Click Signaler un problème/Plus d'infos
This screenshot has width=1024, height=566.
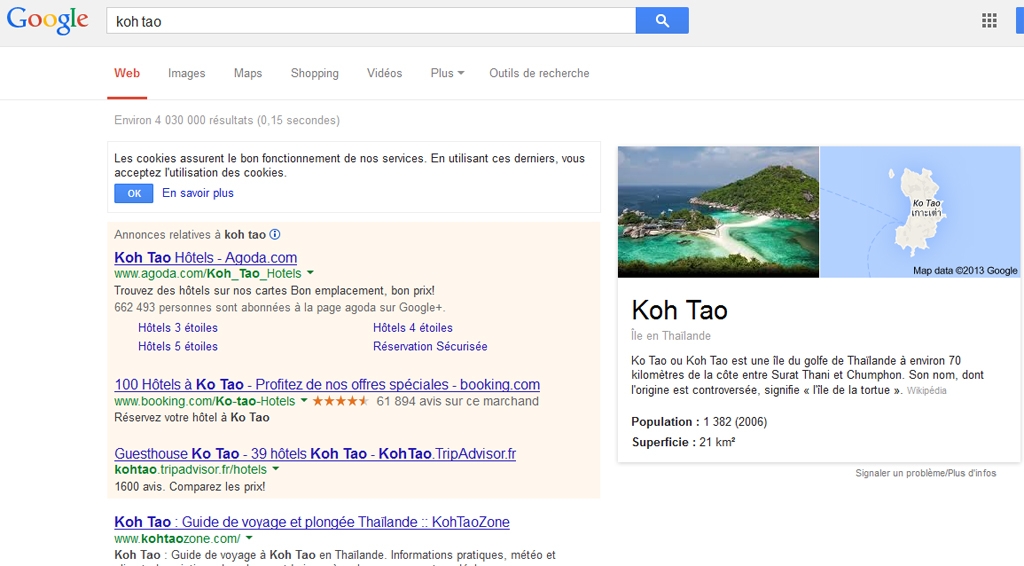coord(925,473)
